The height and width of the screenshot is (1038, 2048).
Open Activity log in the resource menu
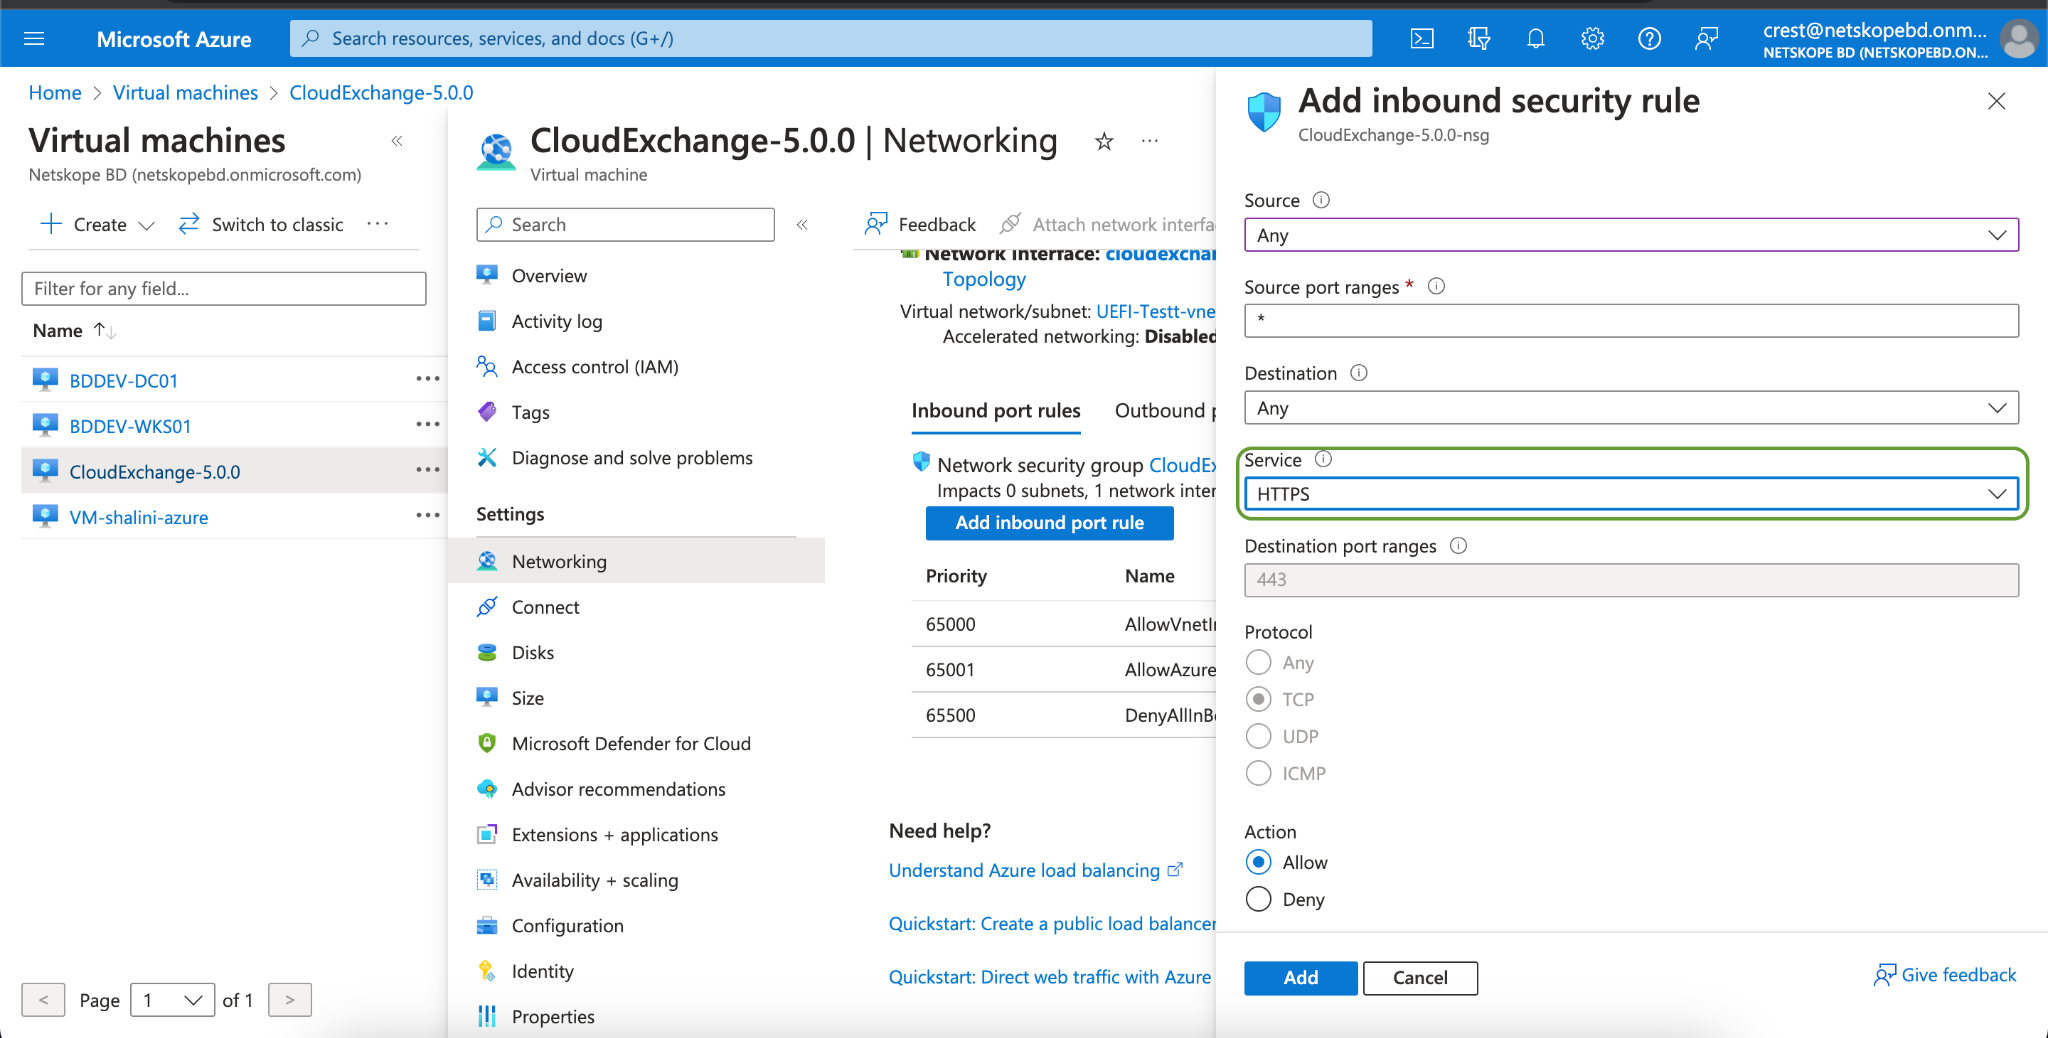point(557,321)
